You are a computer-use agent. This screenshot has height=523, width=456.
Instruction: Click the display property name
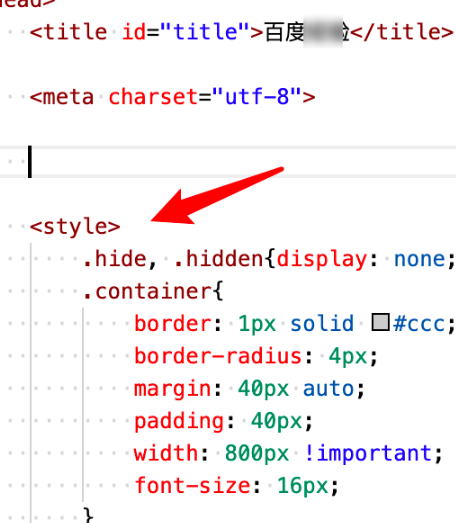[322, 259]
